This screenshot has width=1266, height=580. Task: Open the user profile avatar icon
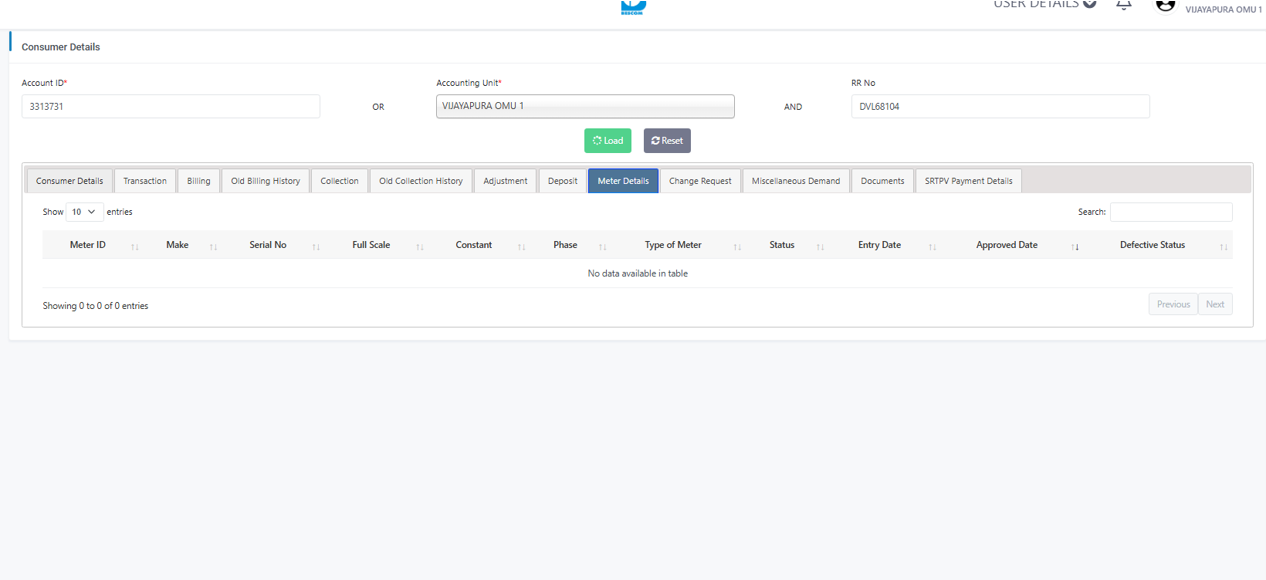(x=1165, y=5)
